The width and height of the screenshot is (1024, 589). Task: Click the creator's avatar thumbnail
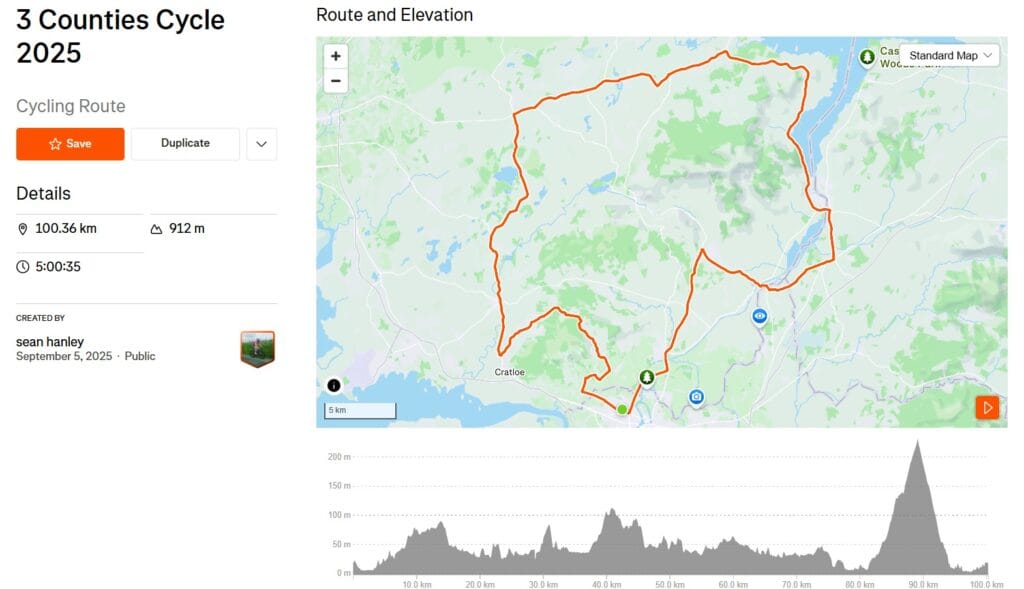(257, 349)
